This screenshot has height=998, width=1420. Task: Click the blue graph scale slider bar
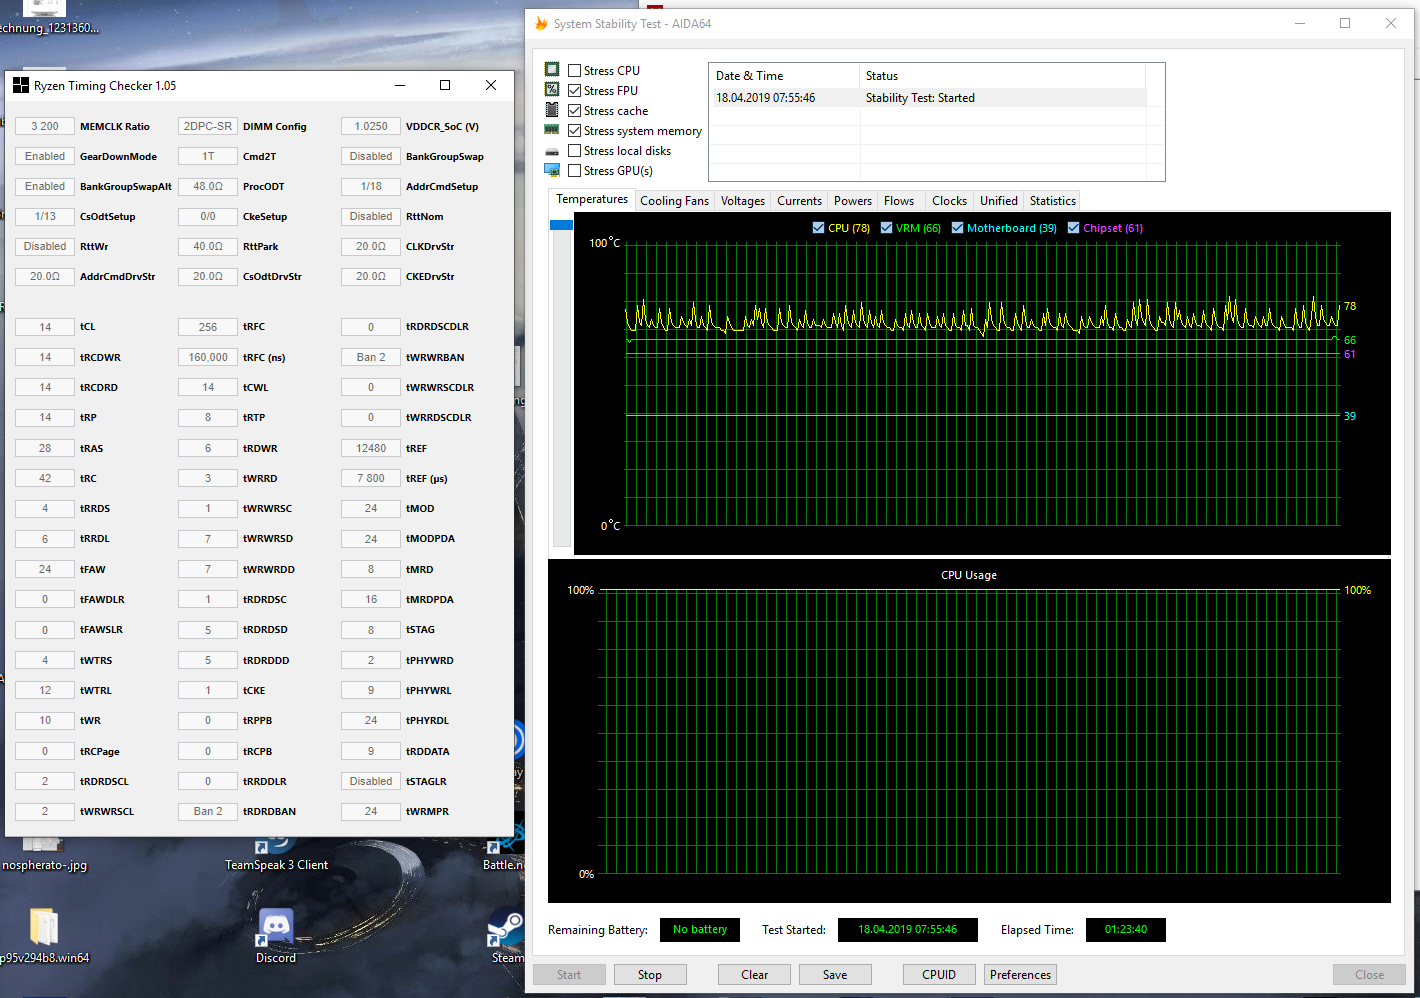pyautogui.click(x=561, y=226)
